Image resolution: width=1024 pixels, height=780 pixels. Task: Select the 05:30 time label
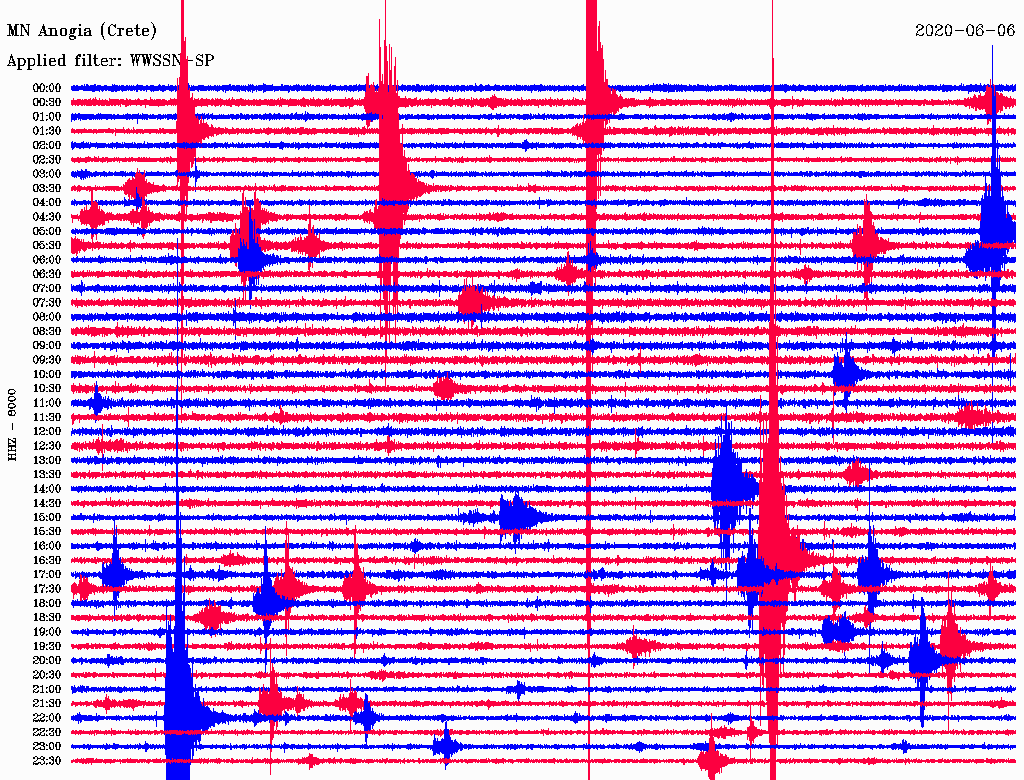tap(47, 246)
